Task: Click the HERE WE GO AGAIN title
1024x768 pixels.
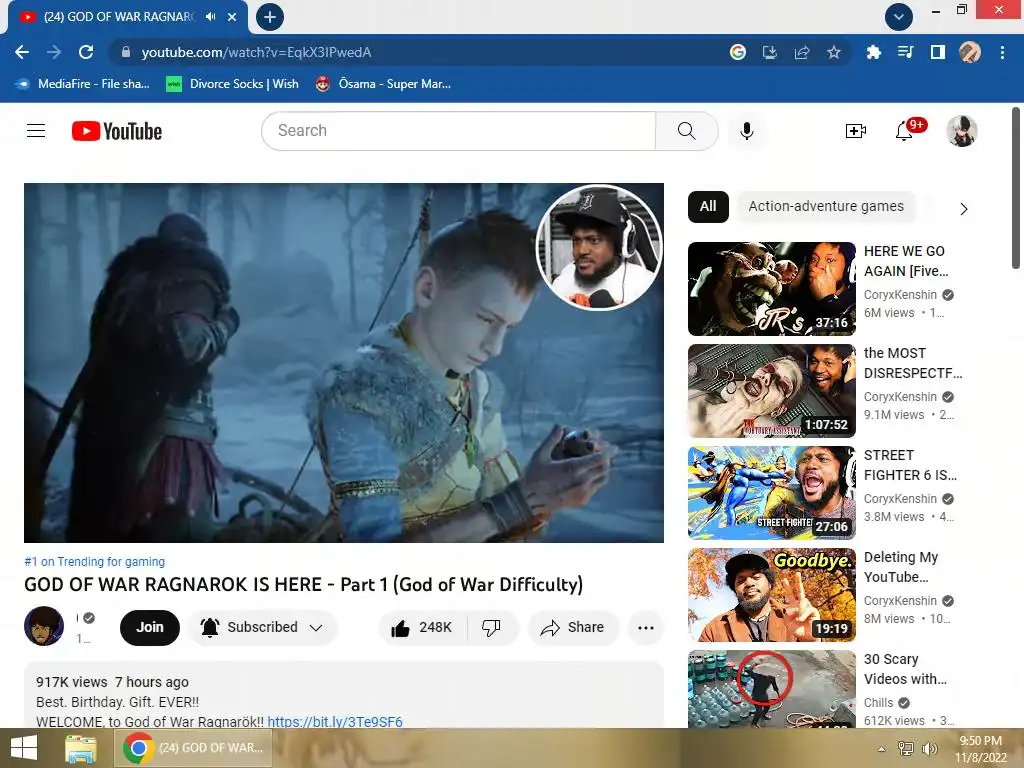Action: click(x=906, y=261)
